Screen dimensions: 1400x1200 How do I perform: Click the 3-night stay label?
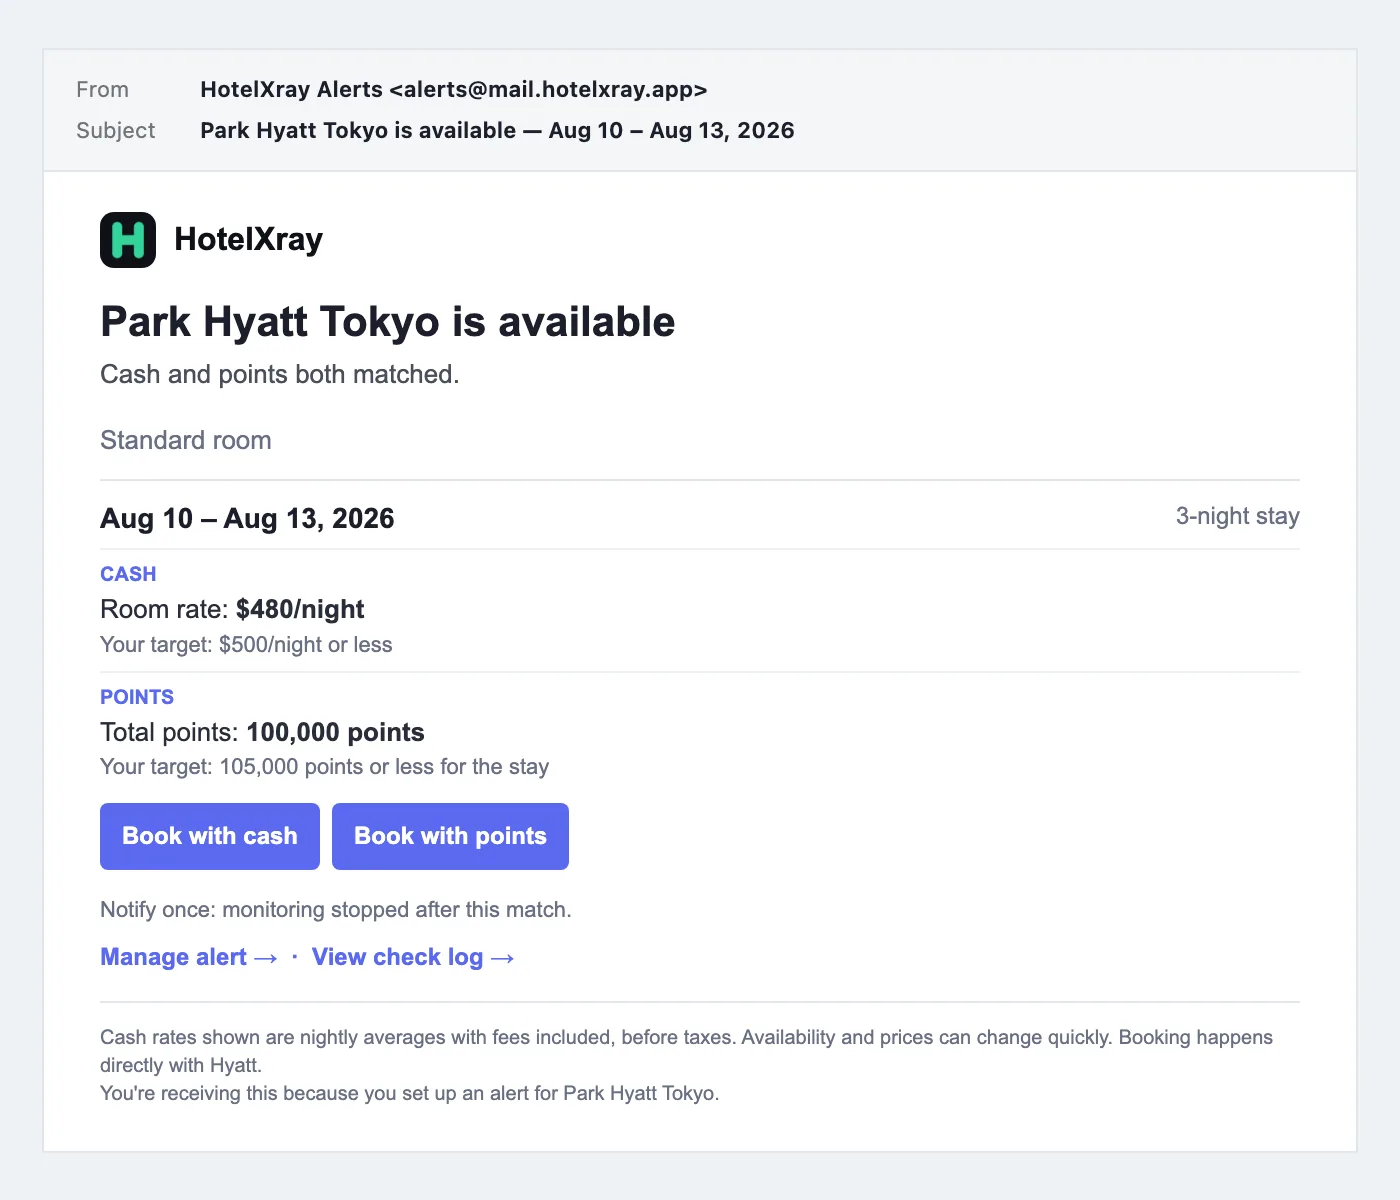(1238, 516)
